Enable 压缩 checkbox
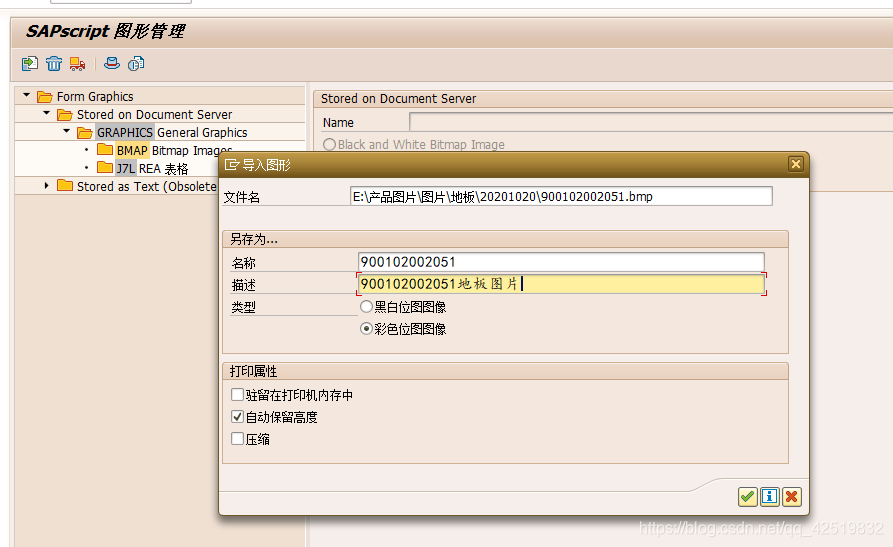 click(237, 438)
